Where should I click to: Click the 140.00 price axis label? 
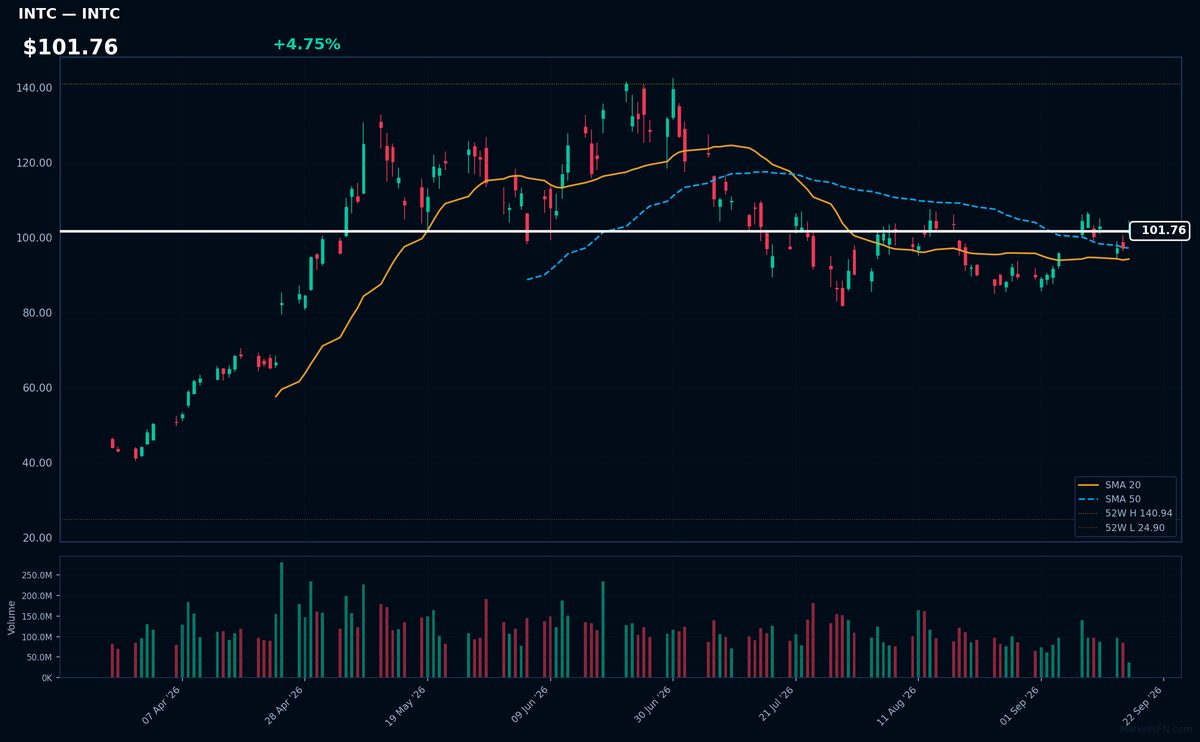[x=36, y=88]
